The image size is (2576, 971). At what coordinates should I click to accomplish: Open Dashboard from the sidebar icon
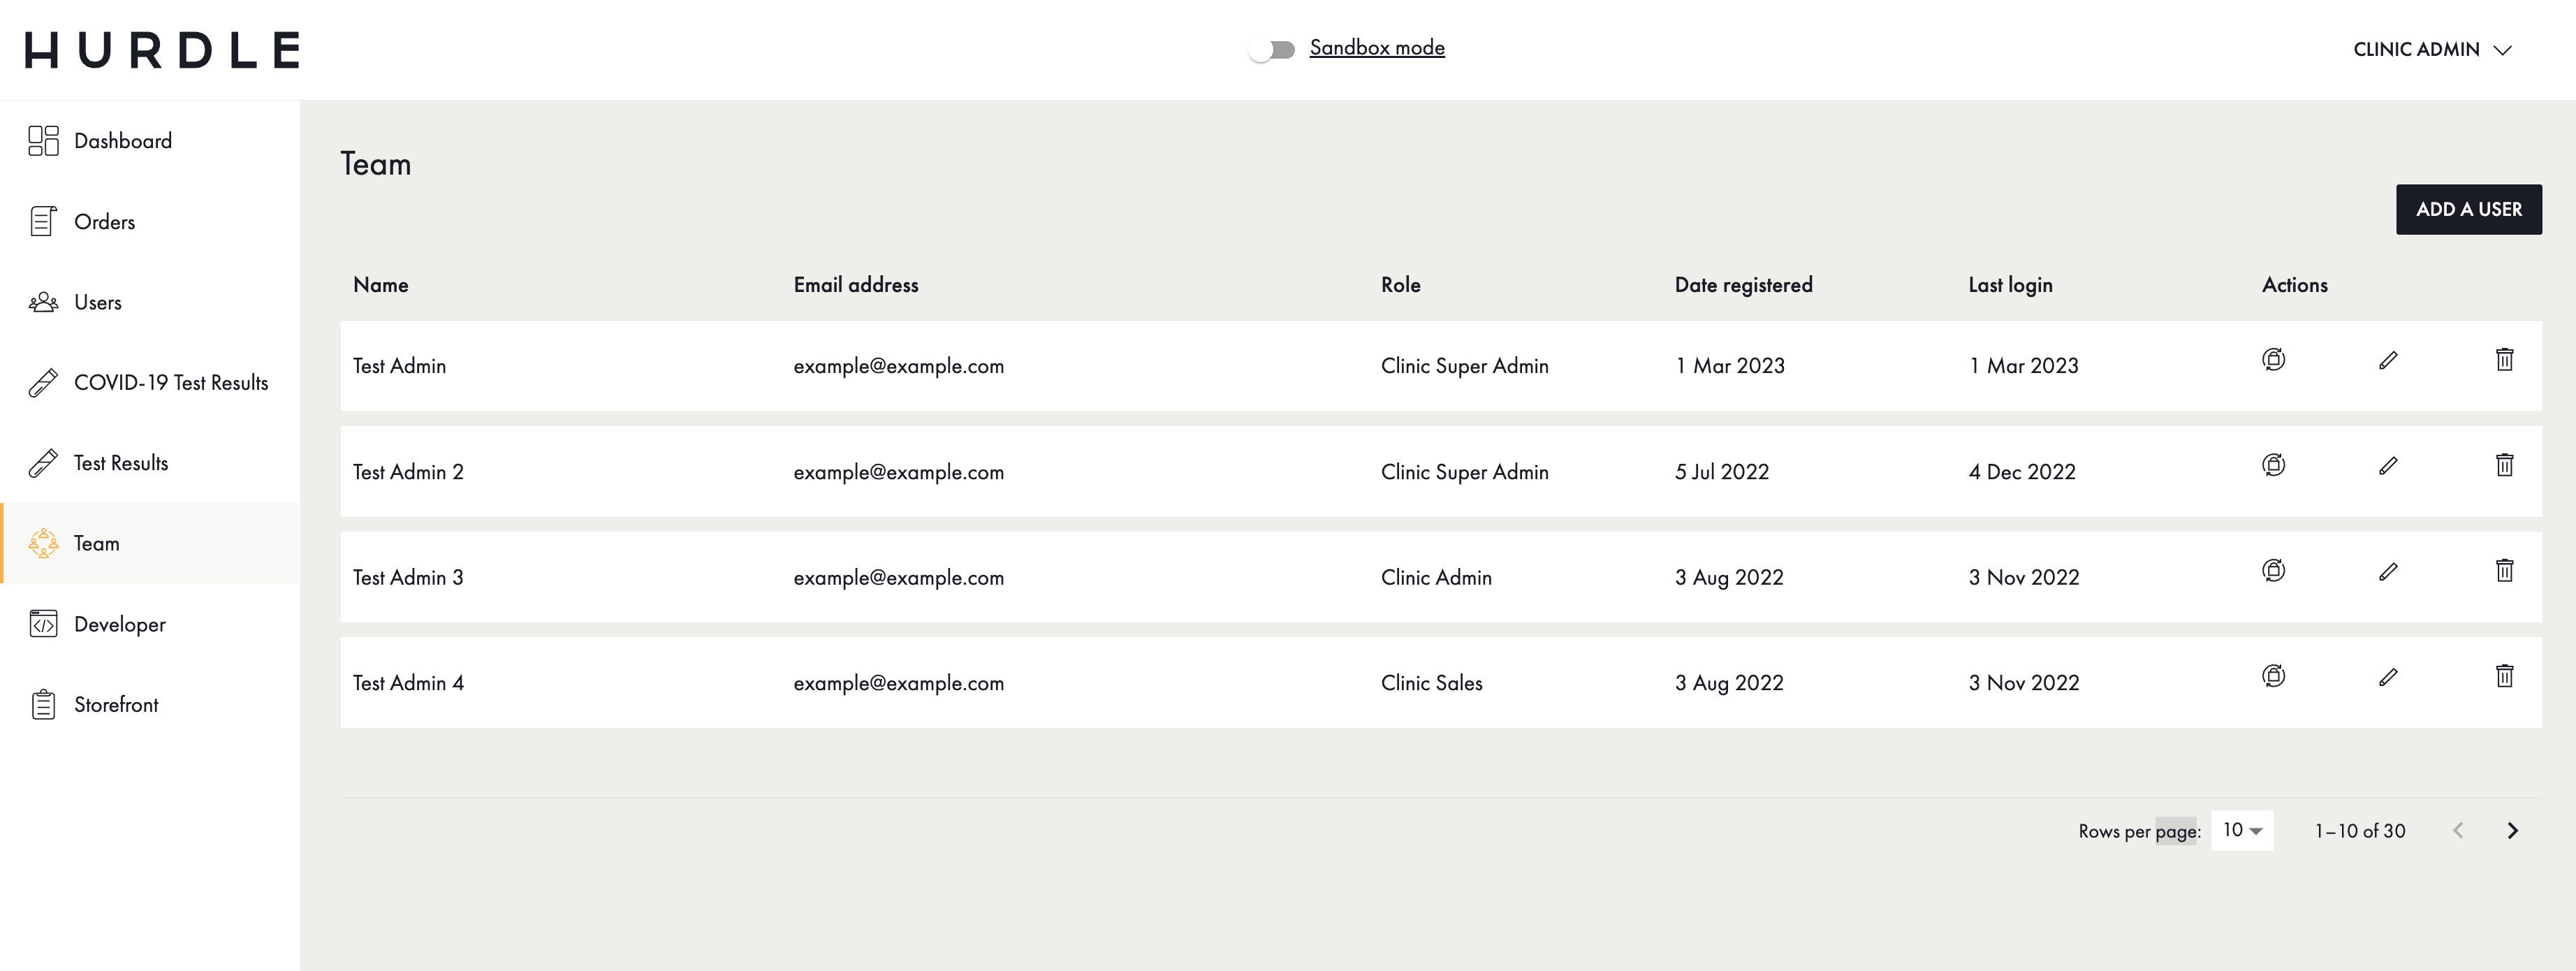43,141
